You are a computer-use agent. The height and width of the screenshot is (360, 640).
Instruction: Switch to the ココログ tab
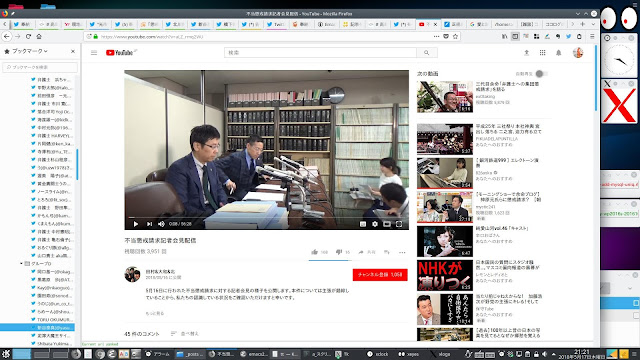click(x=554, y=24)
